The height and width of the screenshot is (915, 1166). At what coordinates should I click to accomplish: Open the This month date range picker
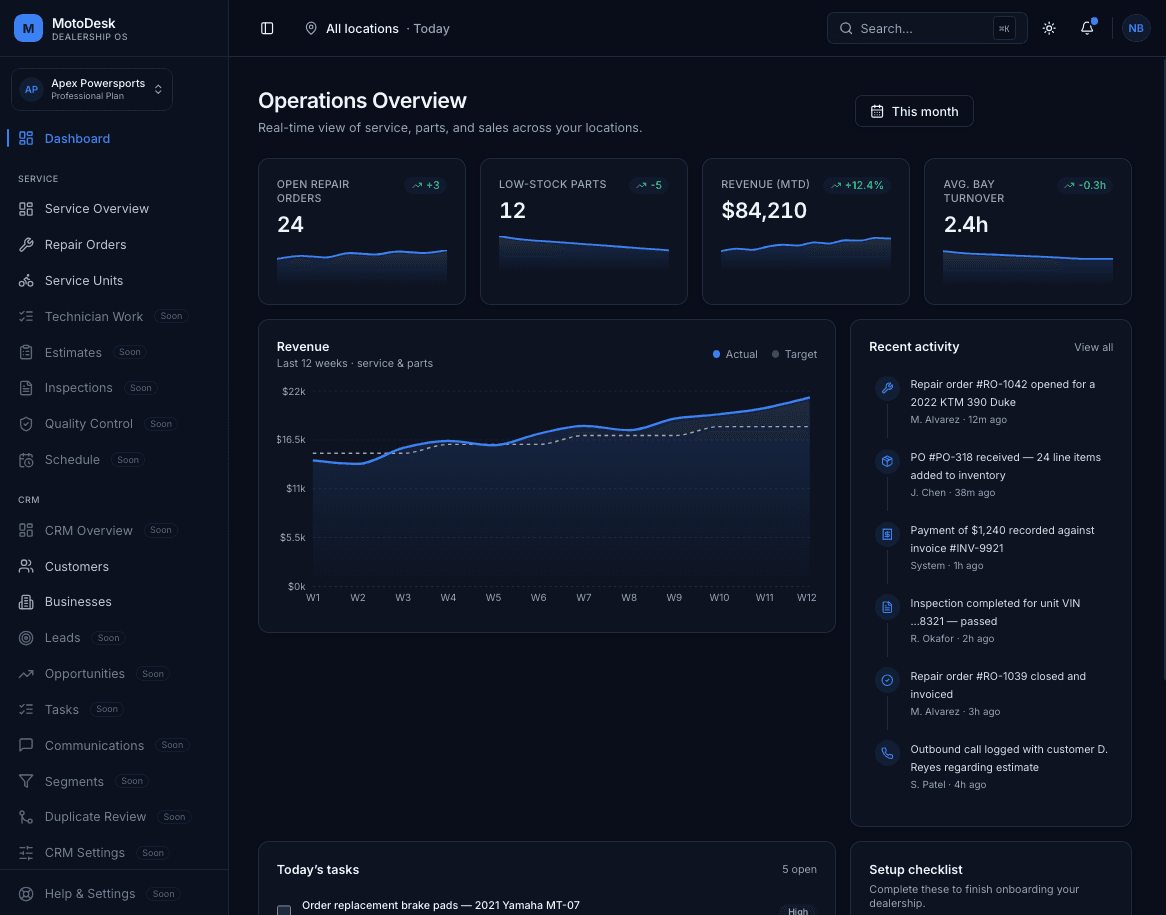click(914, 112)
